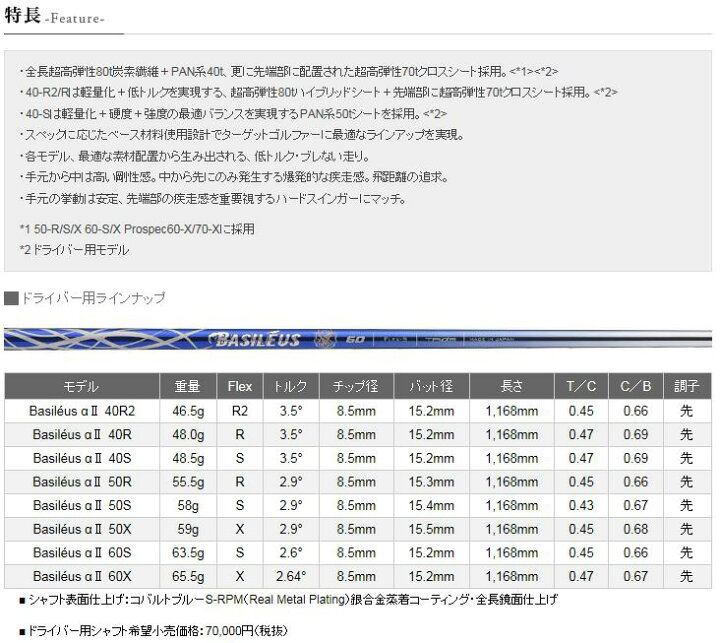Screen dimensions: 720x643
Task: Click the 58g weight value
Action: 188,506
